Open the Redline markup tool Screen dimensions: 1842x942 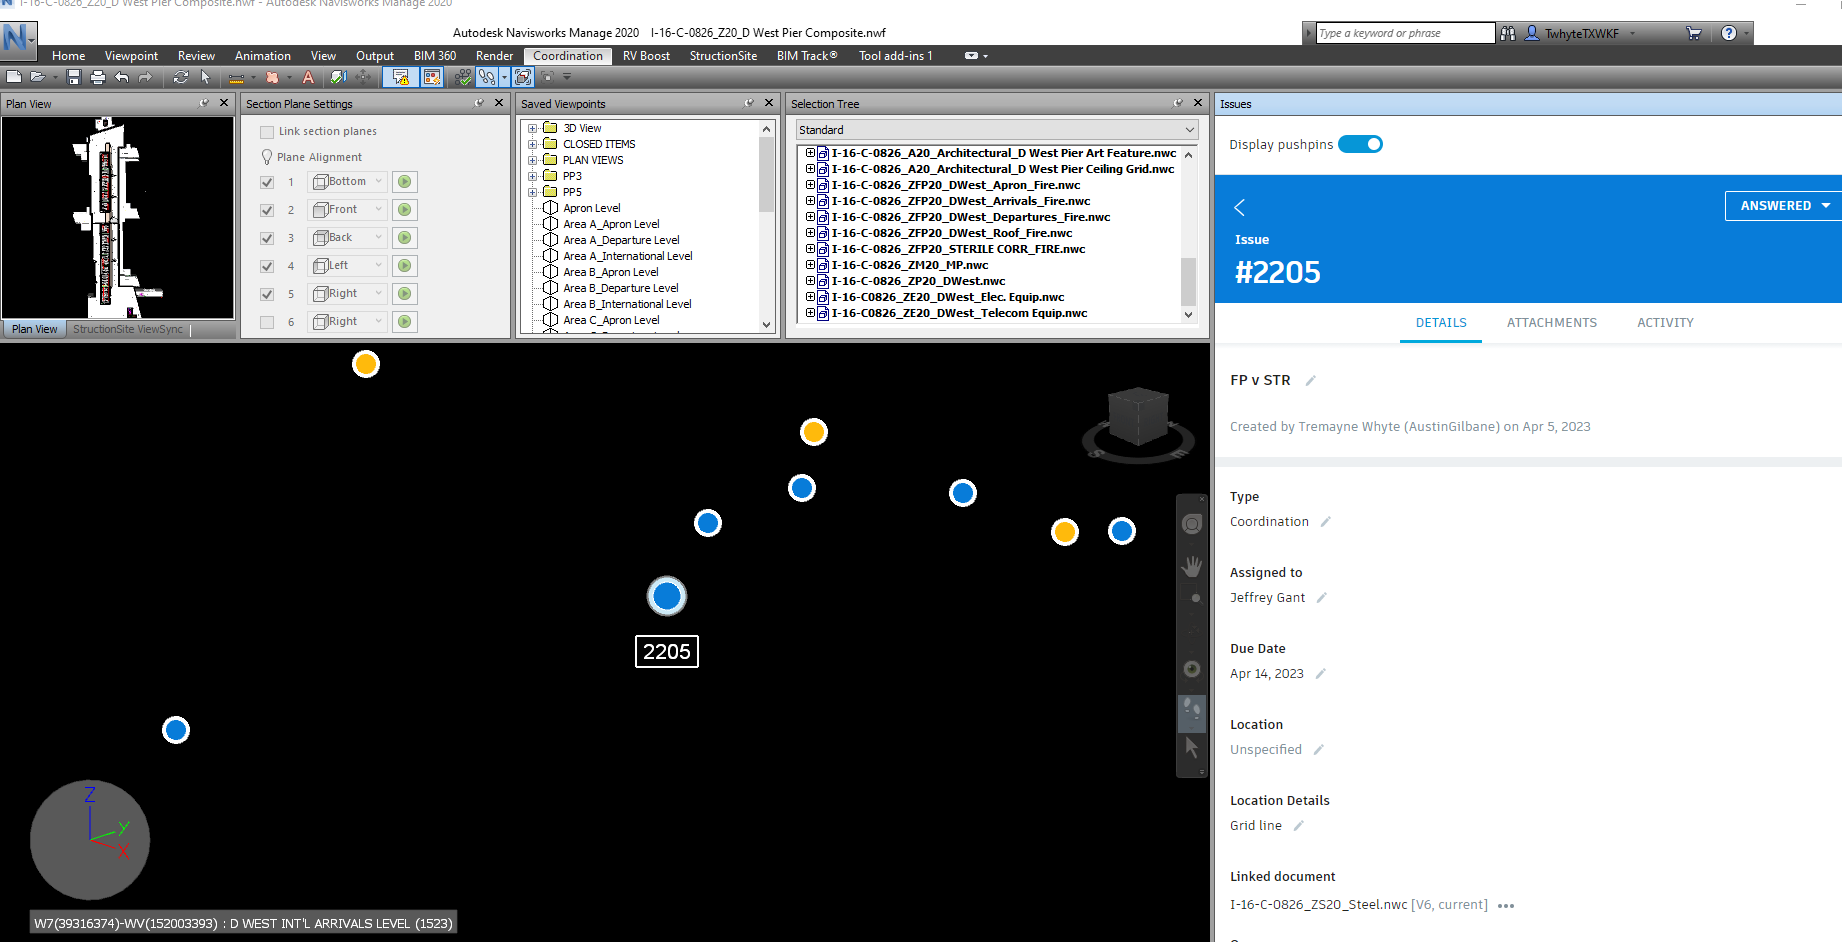click(x=273, y=77)
